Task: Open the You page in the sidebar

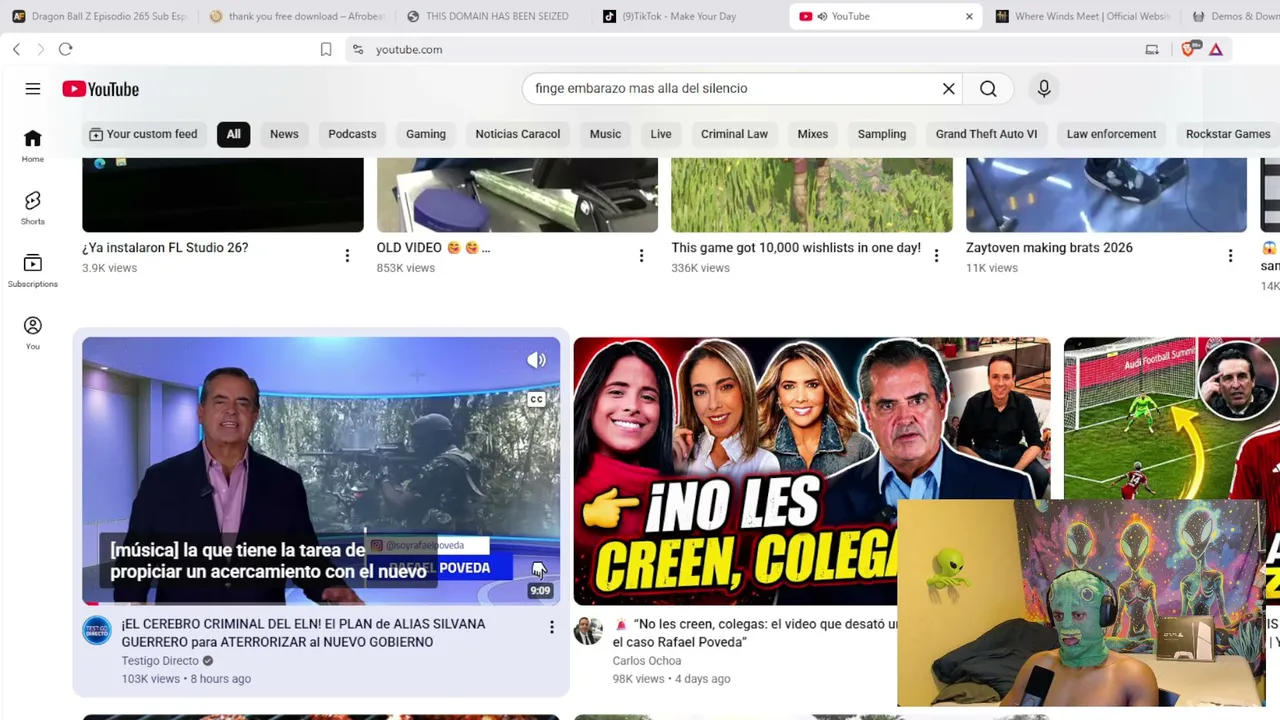Action: (x=33, y=333)
